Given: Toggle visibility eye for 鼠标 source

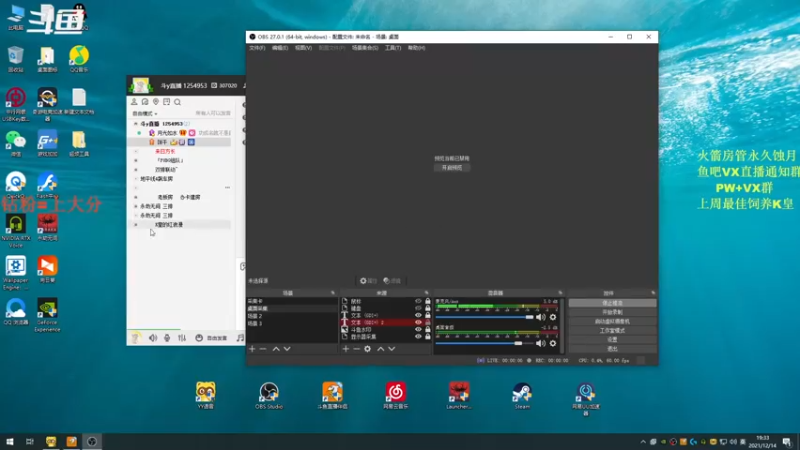Looking at the screenshot, I should point(418,301).
